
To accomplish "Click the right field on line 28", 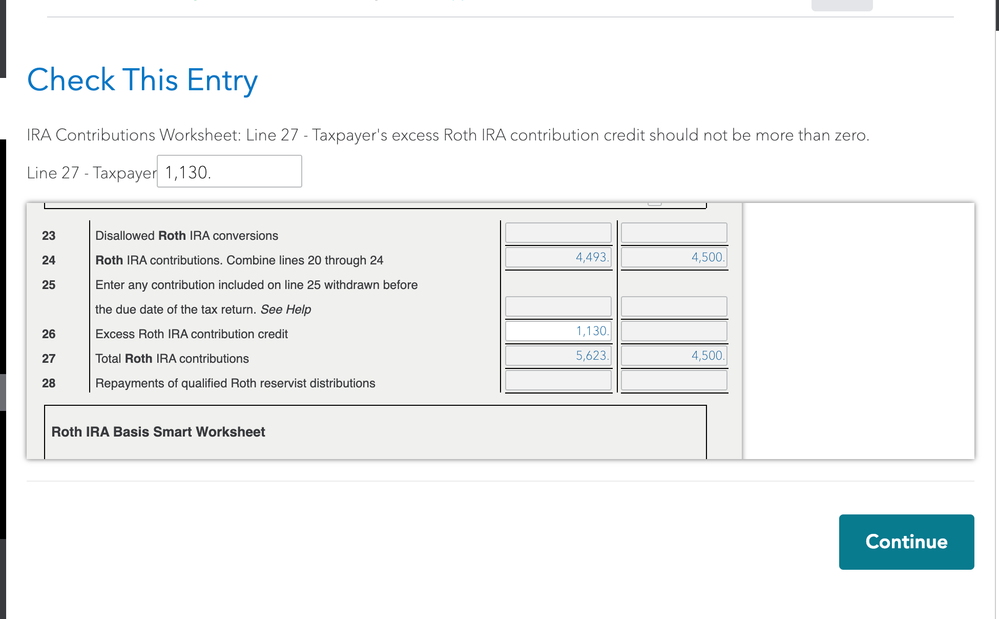I will coord(674,380).
